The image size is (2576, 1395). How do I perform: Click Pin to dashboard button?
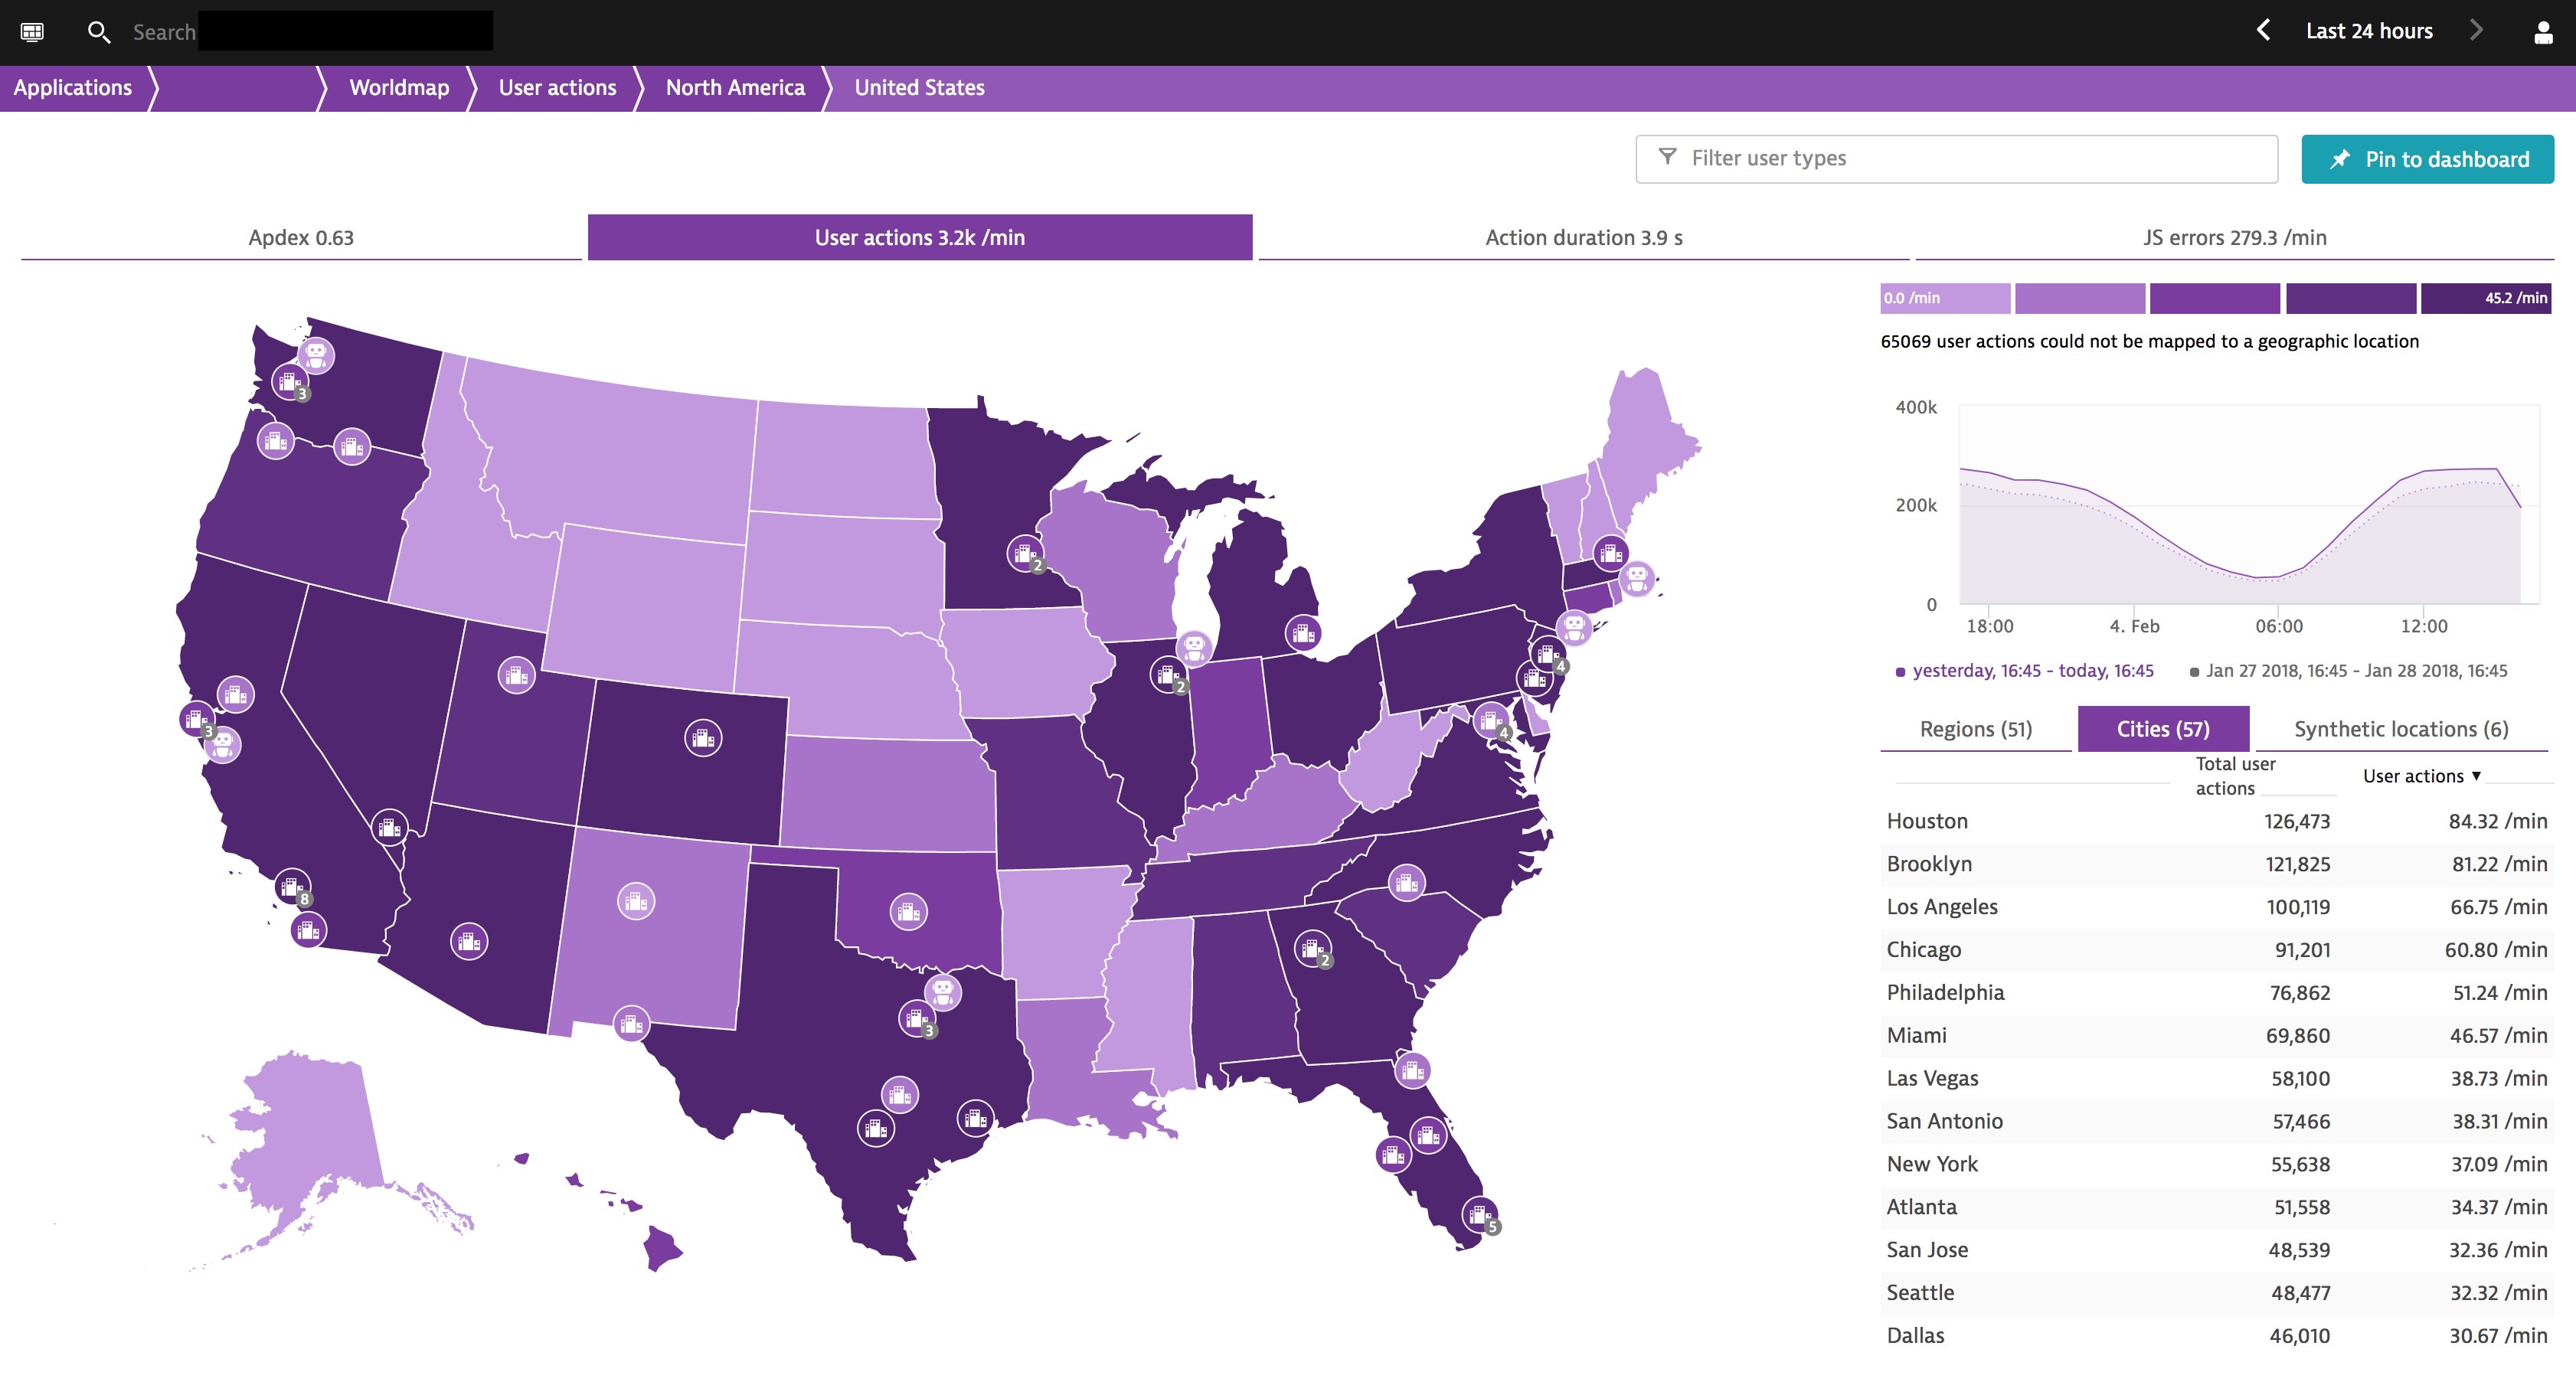(2427, 159)
